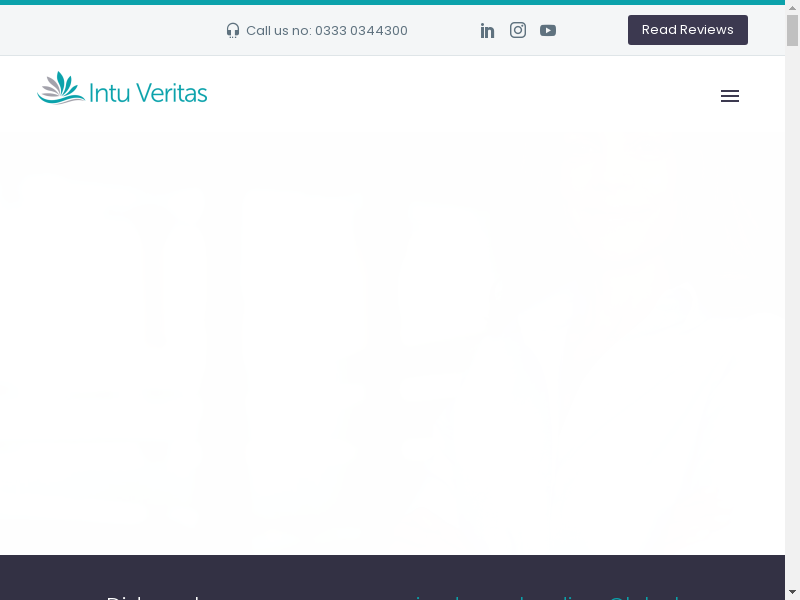Click the headset icon beside the phone number
The height and width of the screenshot is (600, 800).
(x=233, y=30)
